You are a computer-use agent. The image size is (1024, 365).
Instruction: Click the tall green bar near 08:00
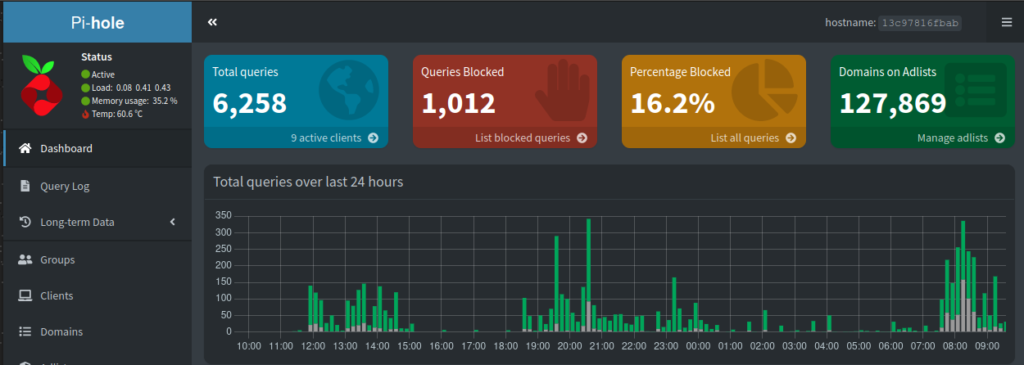(963, 276)
